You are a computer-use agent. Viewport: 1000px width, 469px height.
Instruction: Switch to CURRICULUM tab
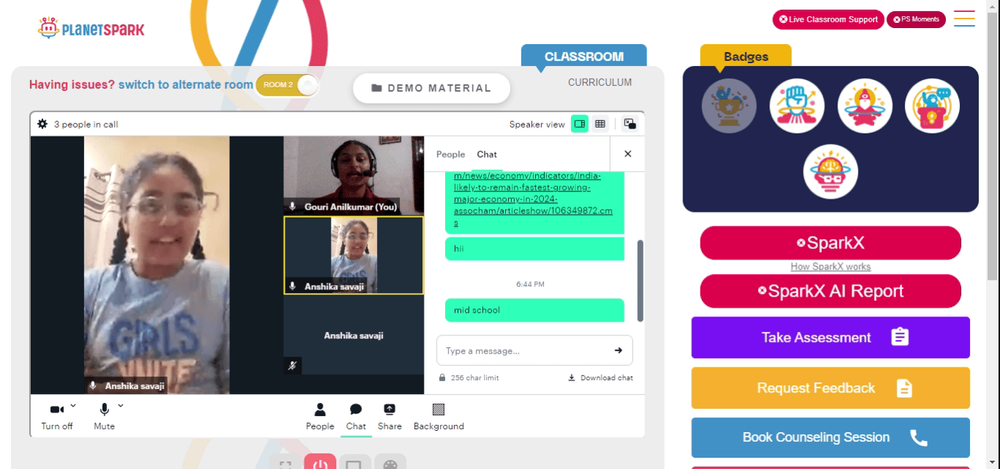tap(600, 82)
